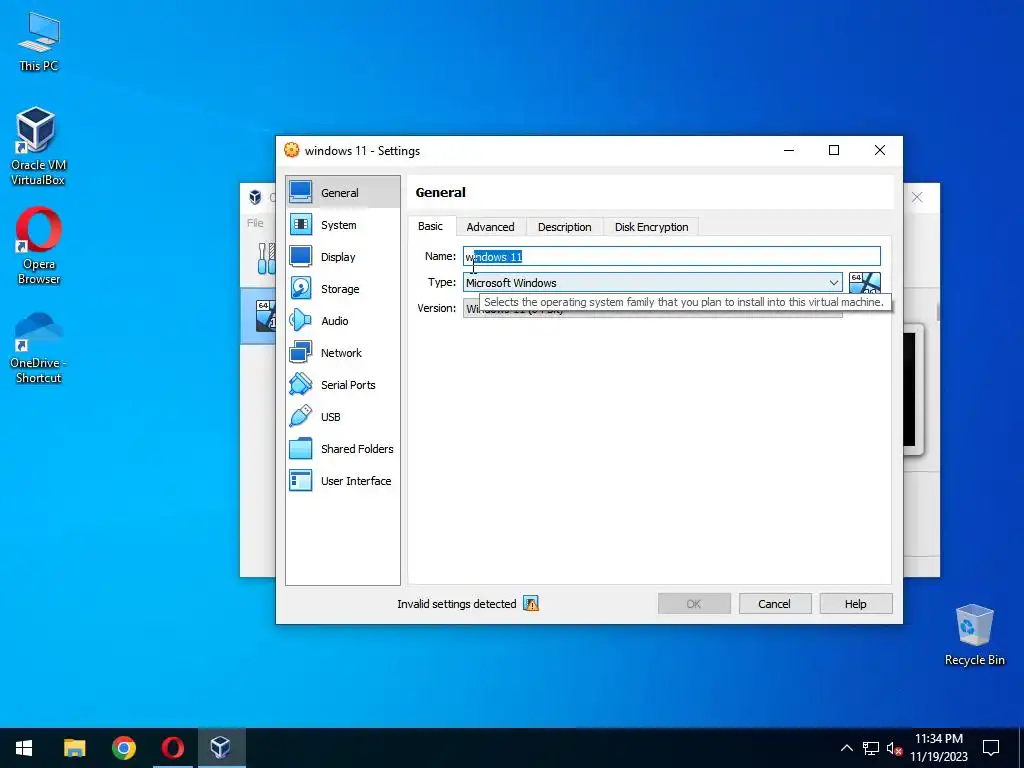
Task: Open This PC desktop icon
Action: pyautogui.click(x=39, y=42)
